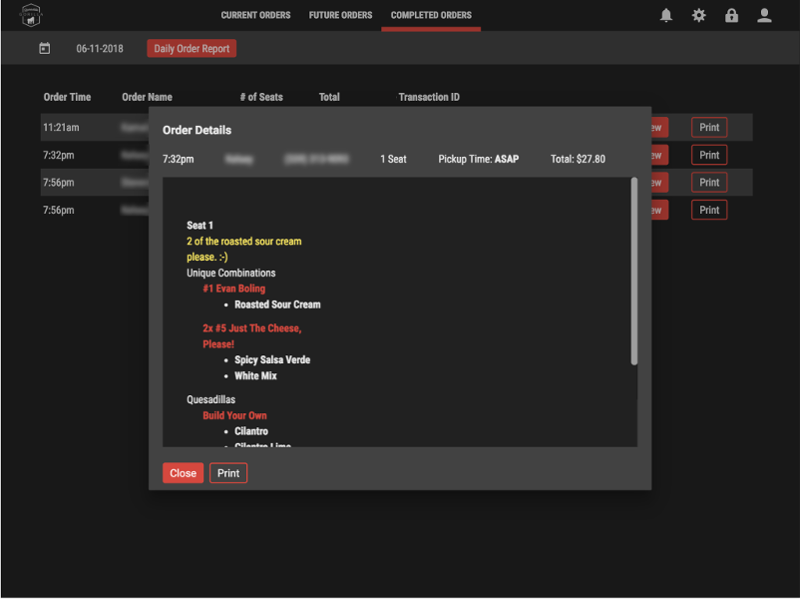Screen dimensions: 800x599
Task: Close the Order Details dialog
Action: 183,473
